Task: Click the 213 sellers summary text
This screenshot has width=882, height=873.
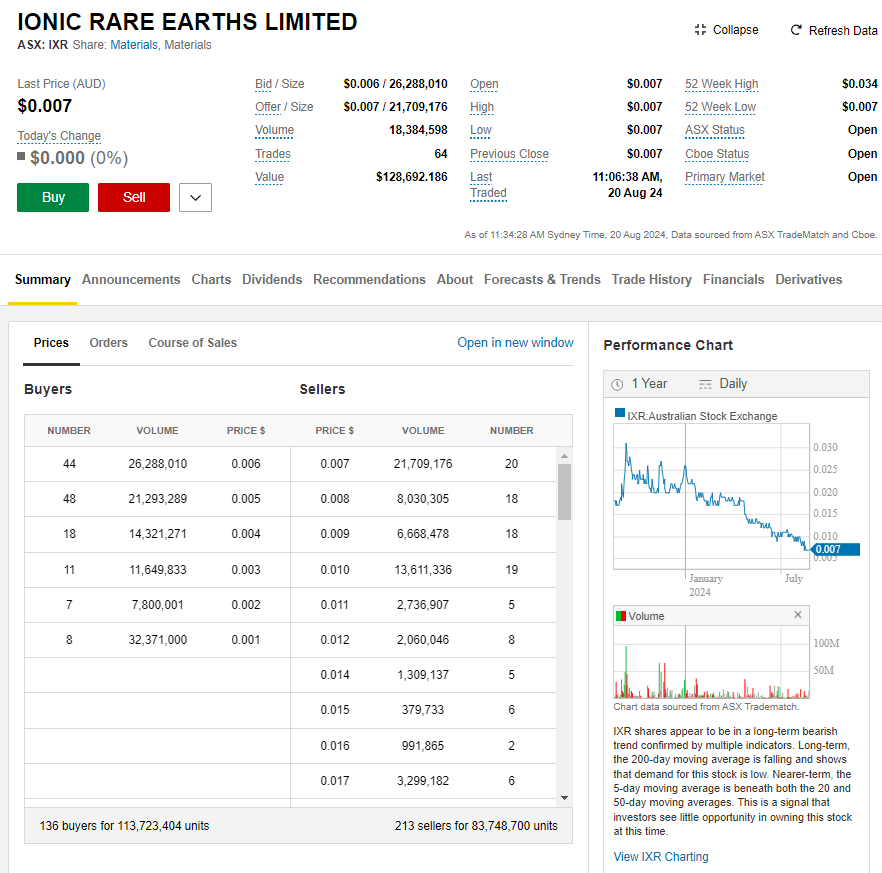Action: pos(476,826)
